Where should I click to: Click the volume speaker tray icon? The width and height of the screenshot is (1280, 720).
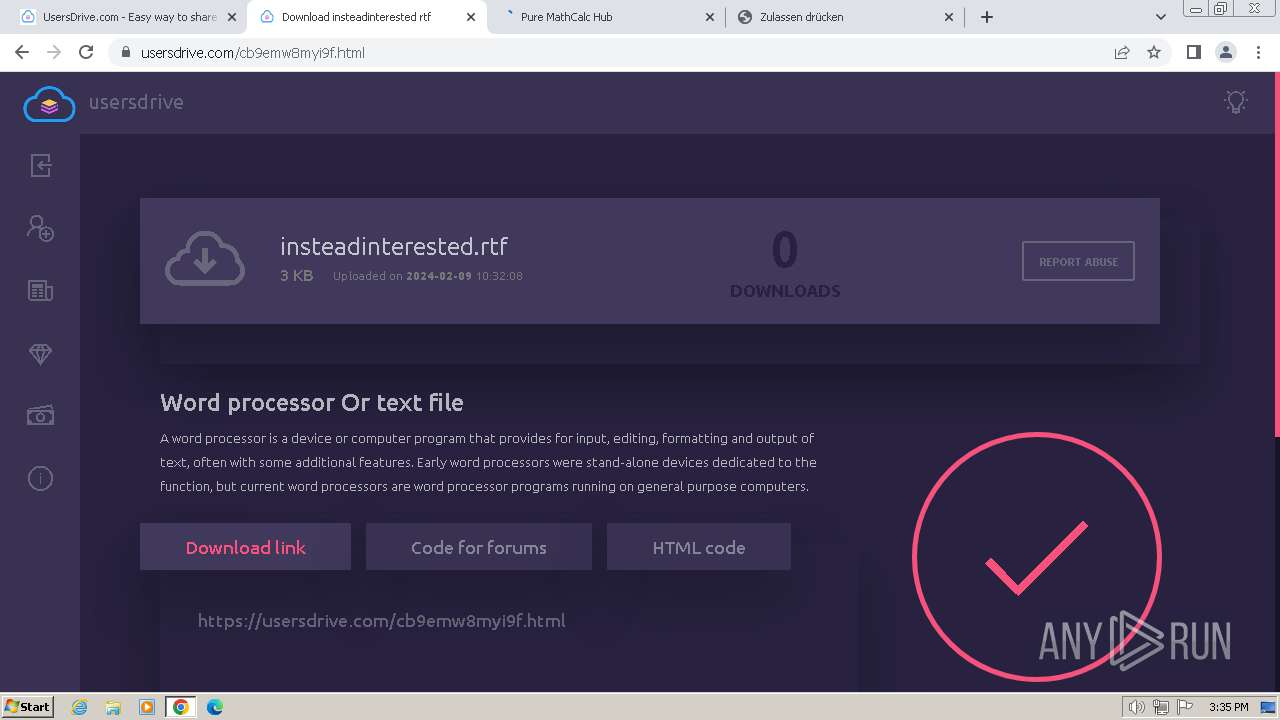(1136, 707)
